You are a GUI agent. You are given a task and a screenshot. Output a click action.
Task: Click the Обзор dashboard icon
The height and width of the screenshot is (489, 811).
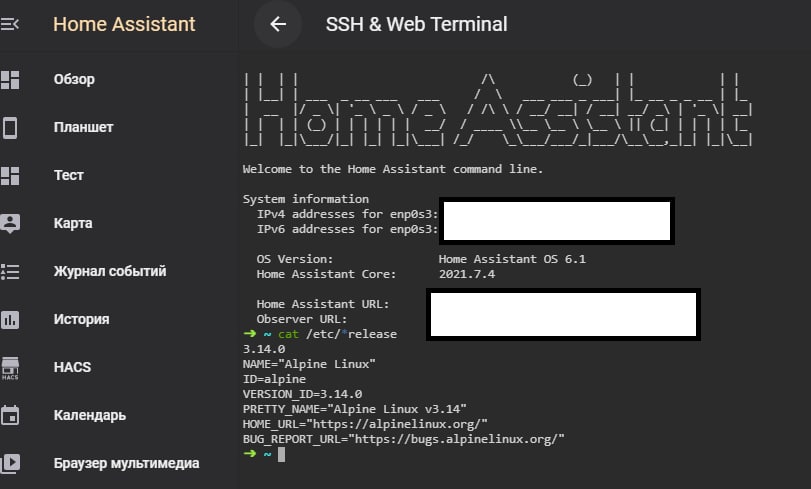click(10, 80)
